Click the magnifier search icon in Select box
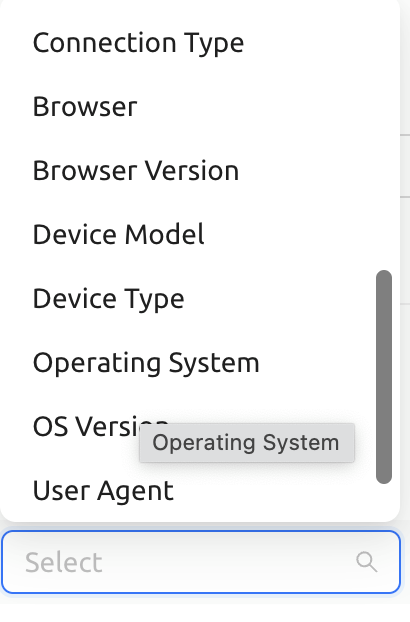410x622 pixels. coord(366,562)
